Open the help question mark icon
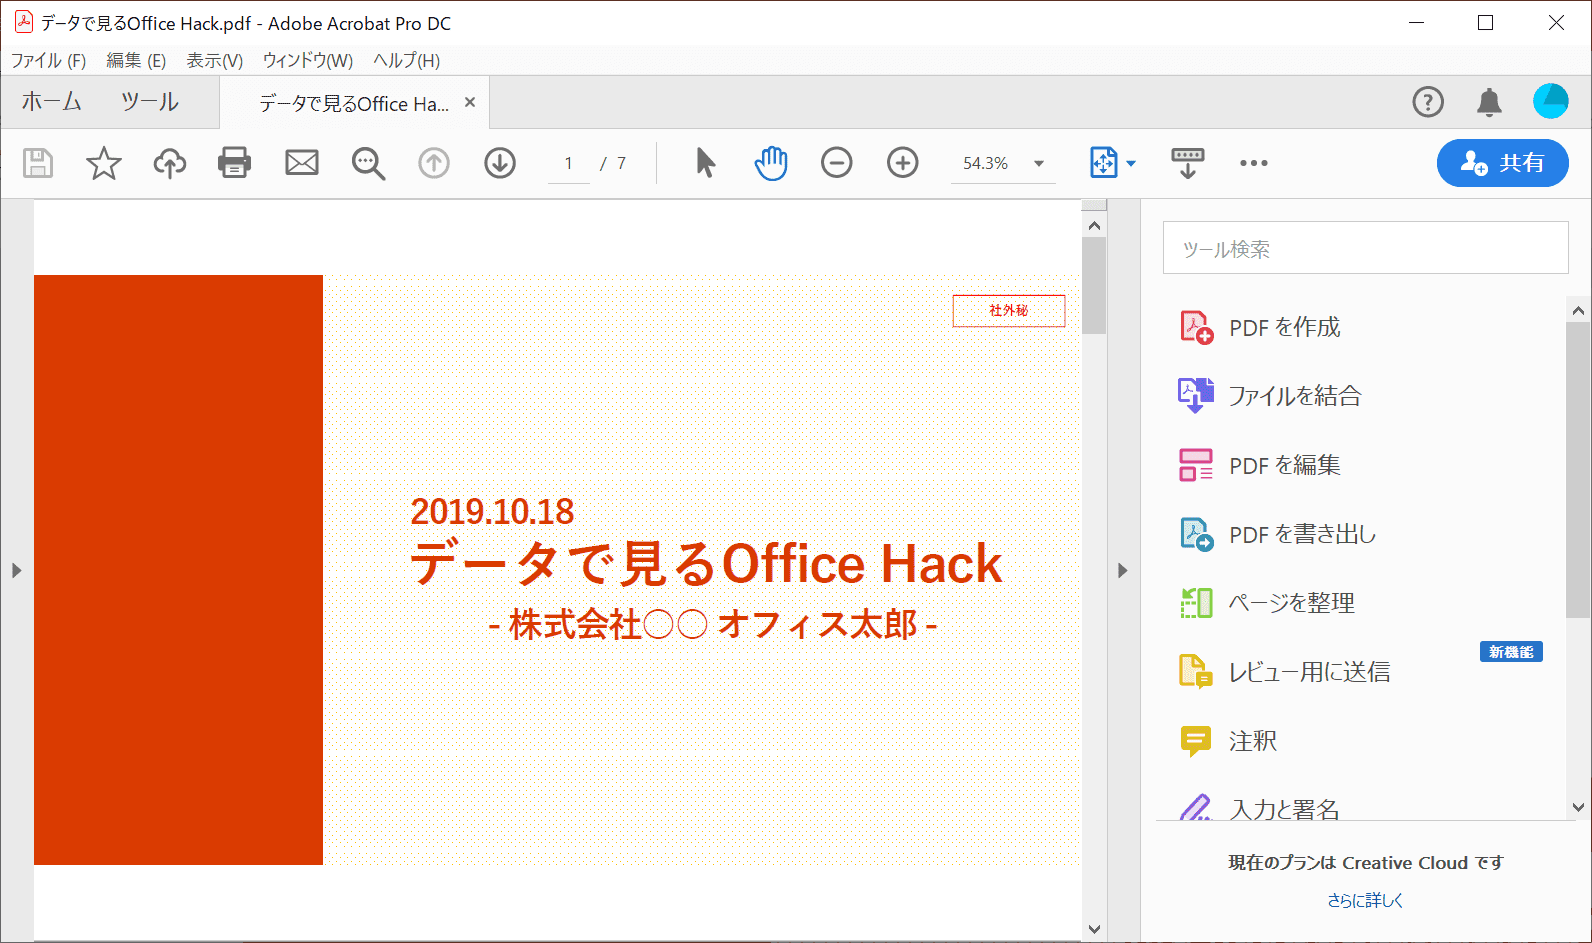 [x=1428, y=102]
